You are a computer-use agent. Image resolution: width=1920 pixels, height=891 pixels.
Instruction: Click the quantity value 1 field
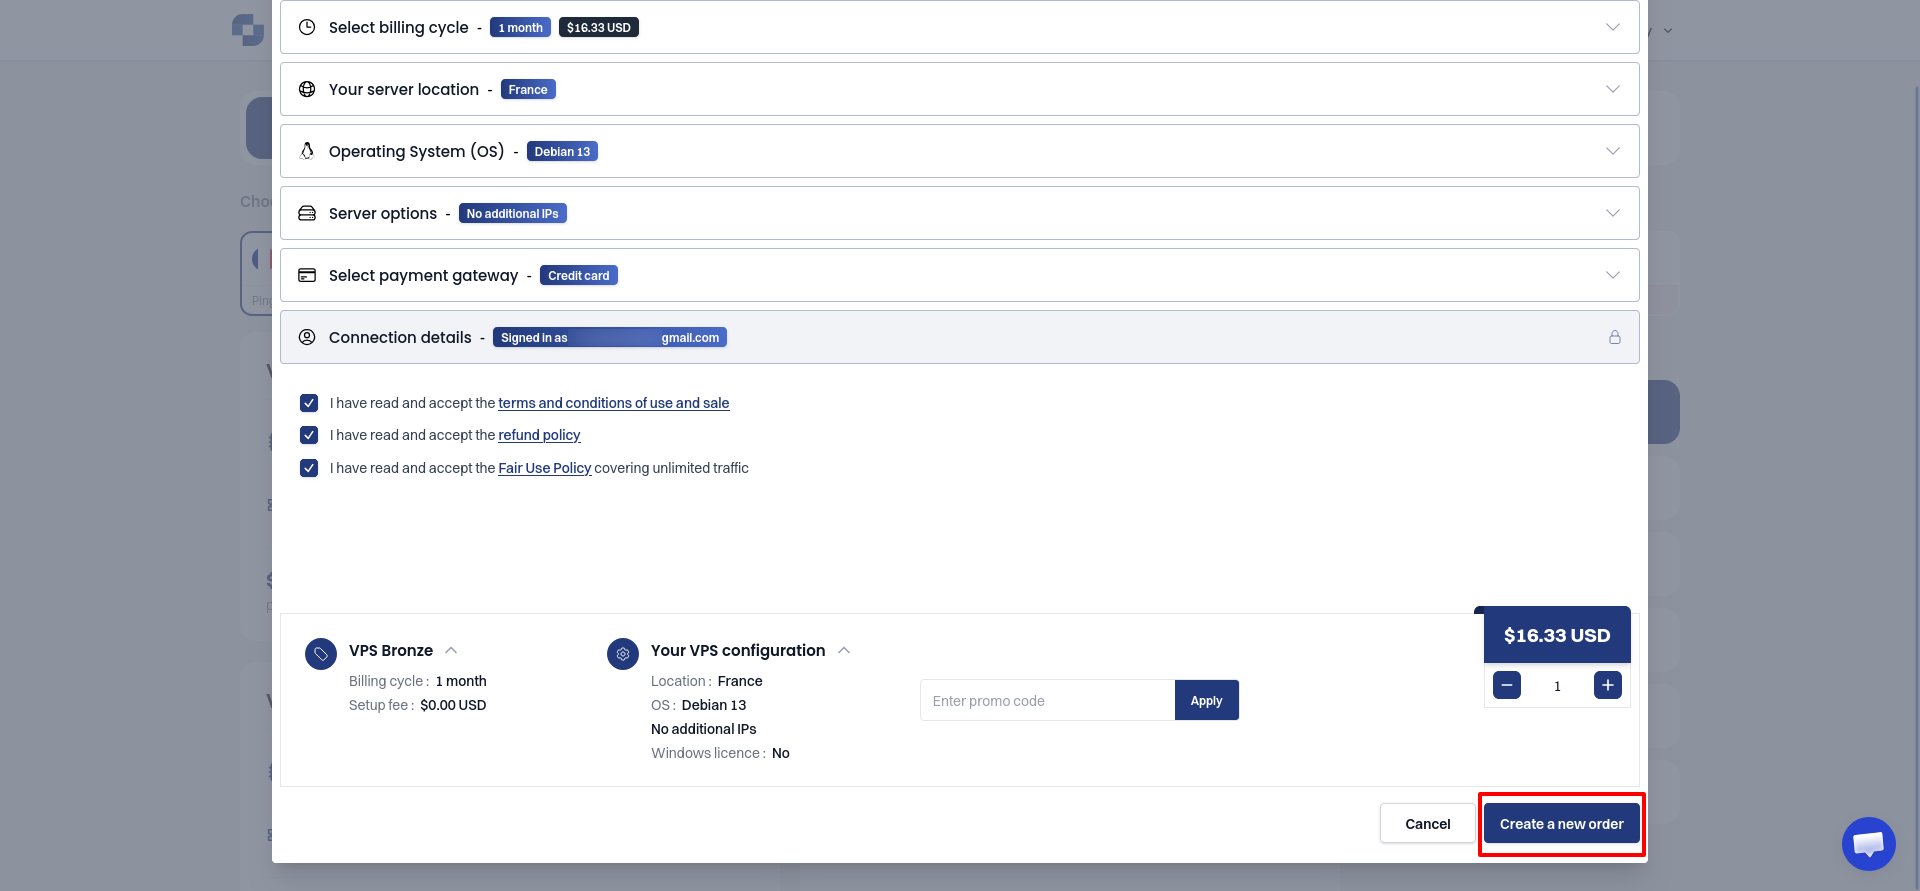click(1557, 686)
